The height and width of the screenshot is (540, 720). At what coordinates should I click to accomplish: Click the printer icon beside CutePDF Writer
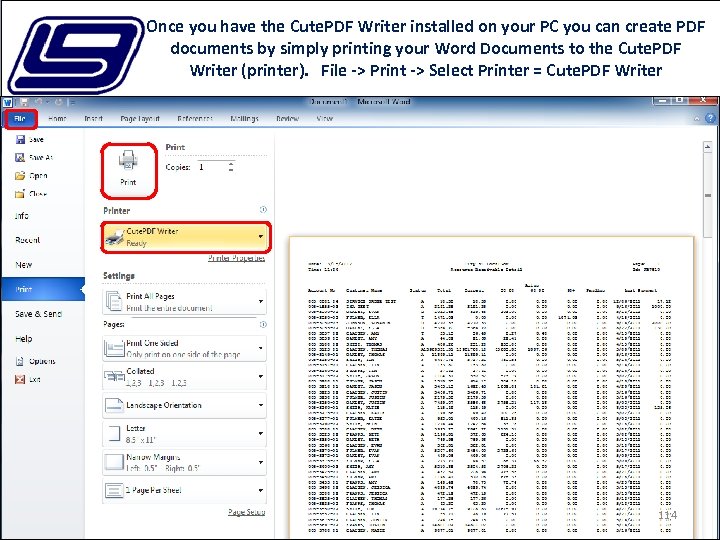click(114, 237)
